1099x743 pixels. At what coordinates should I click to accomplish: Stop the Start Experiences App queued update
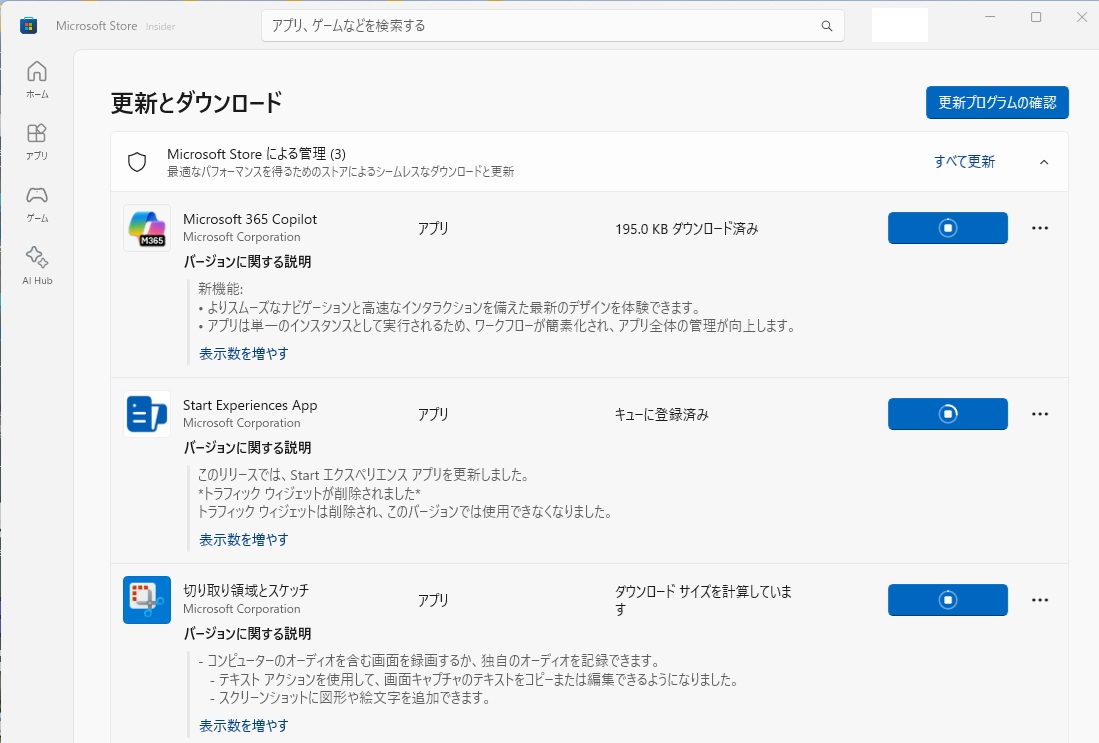[948, 414]
